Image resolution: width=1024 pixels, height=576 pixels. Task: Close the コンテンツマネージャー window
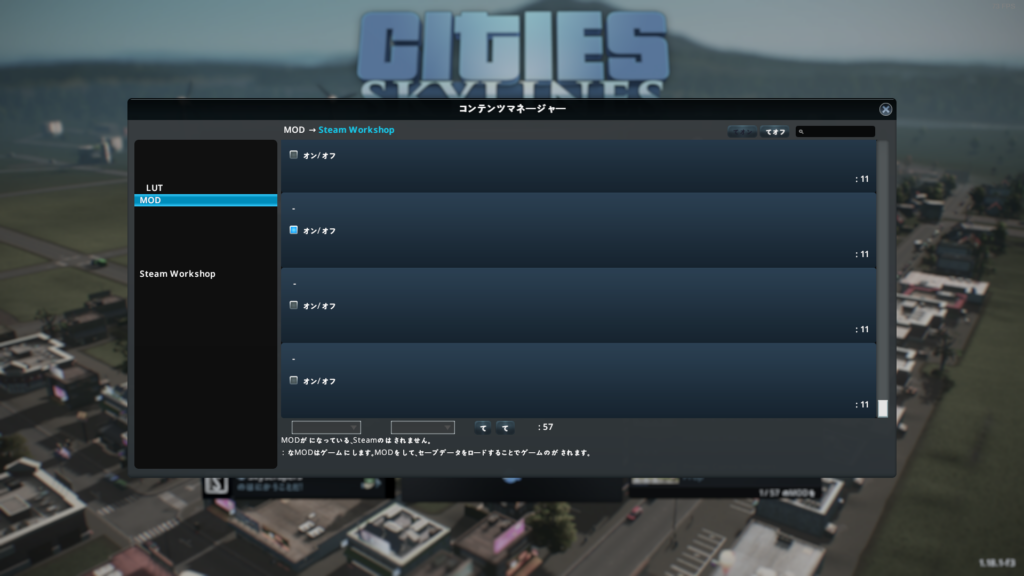(885, 109)
